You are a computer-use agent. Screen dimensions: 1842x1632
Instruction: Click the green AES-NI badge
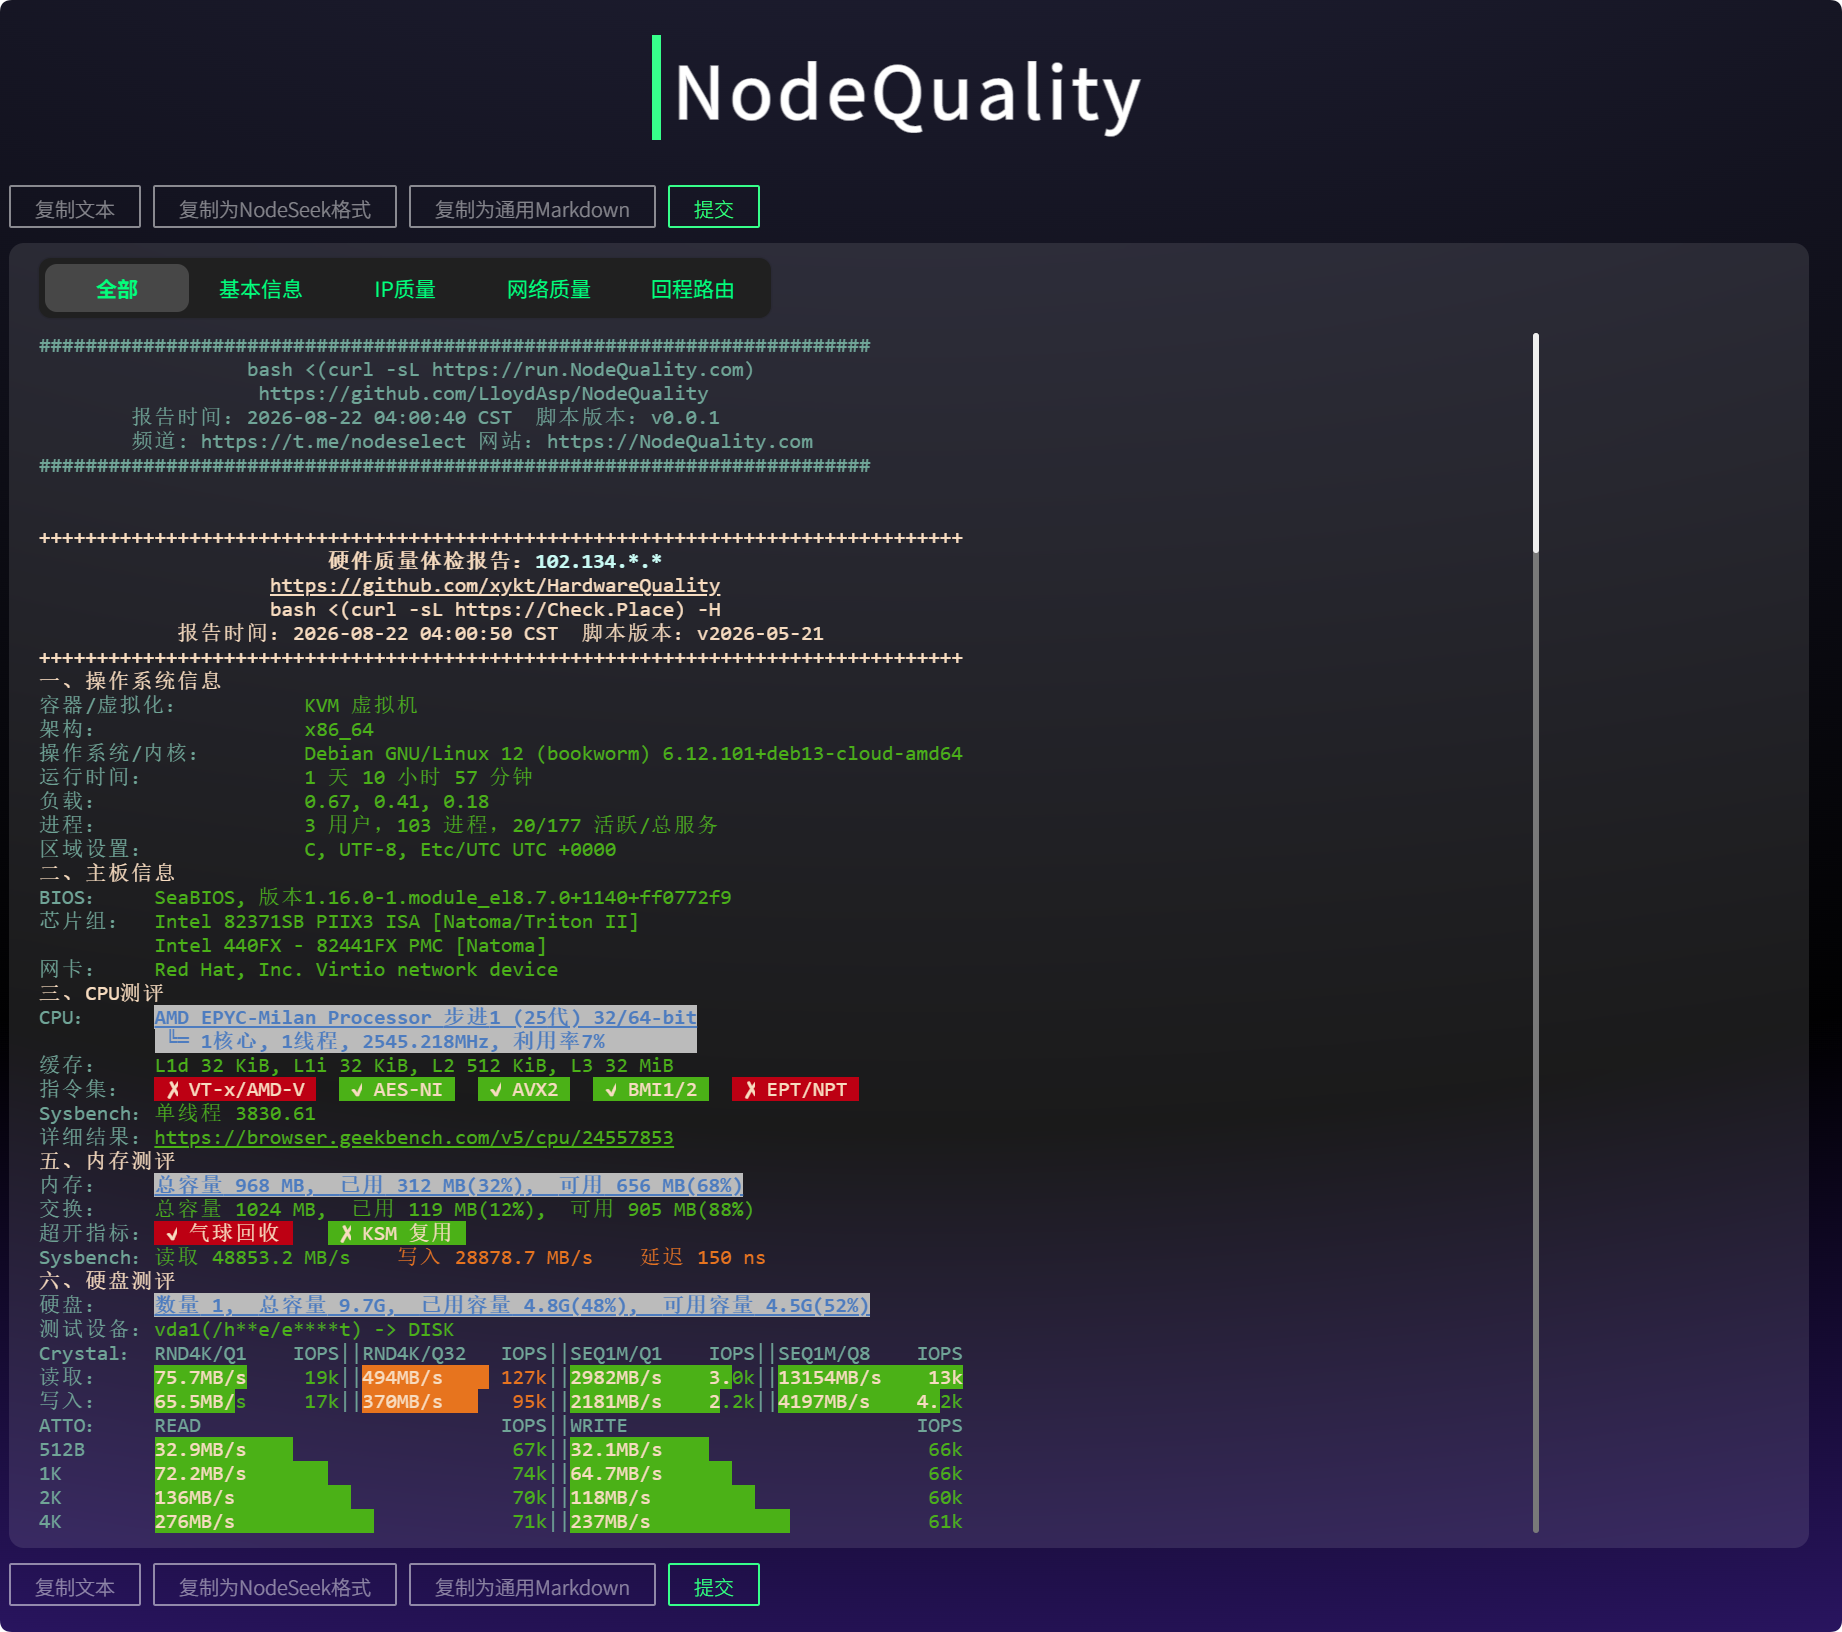click(397, 1090)
